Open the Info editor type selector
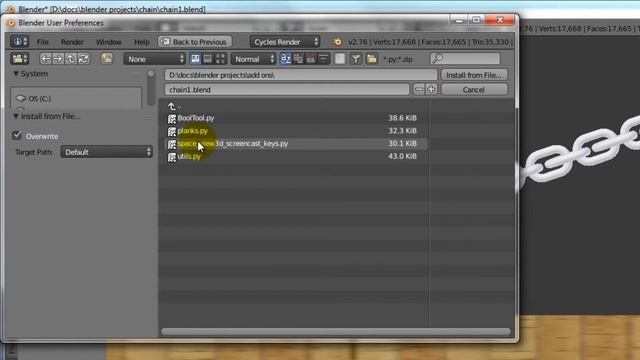 19,42
